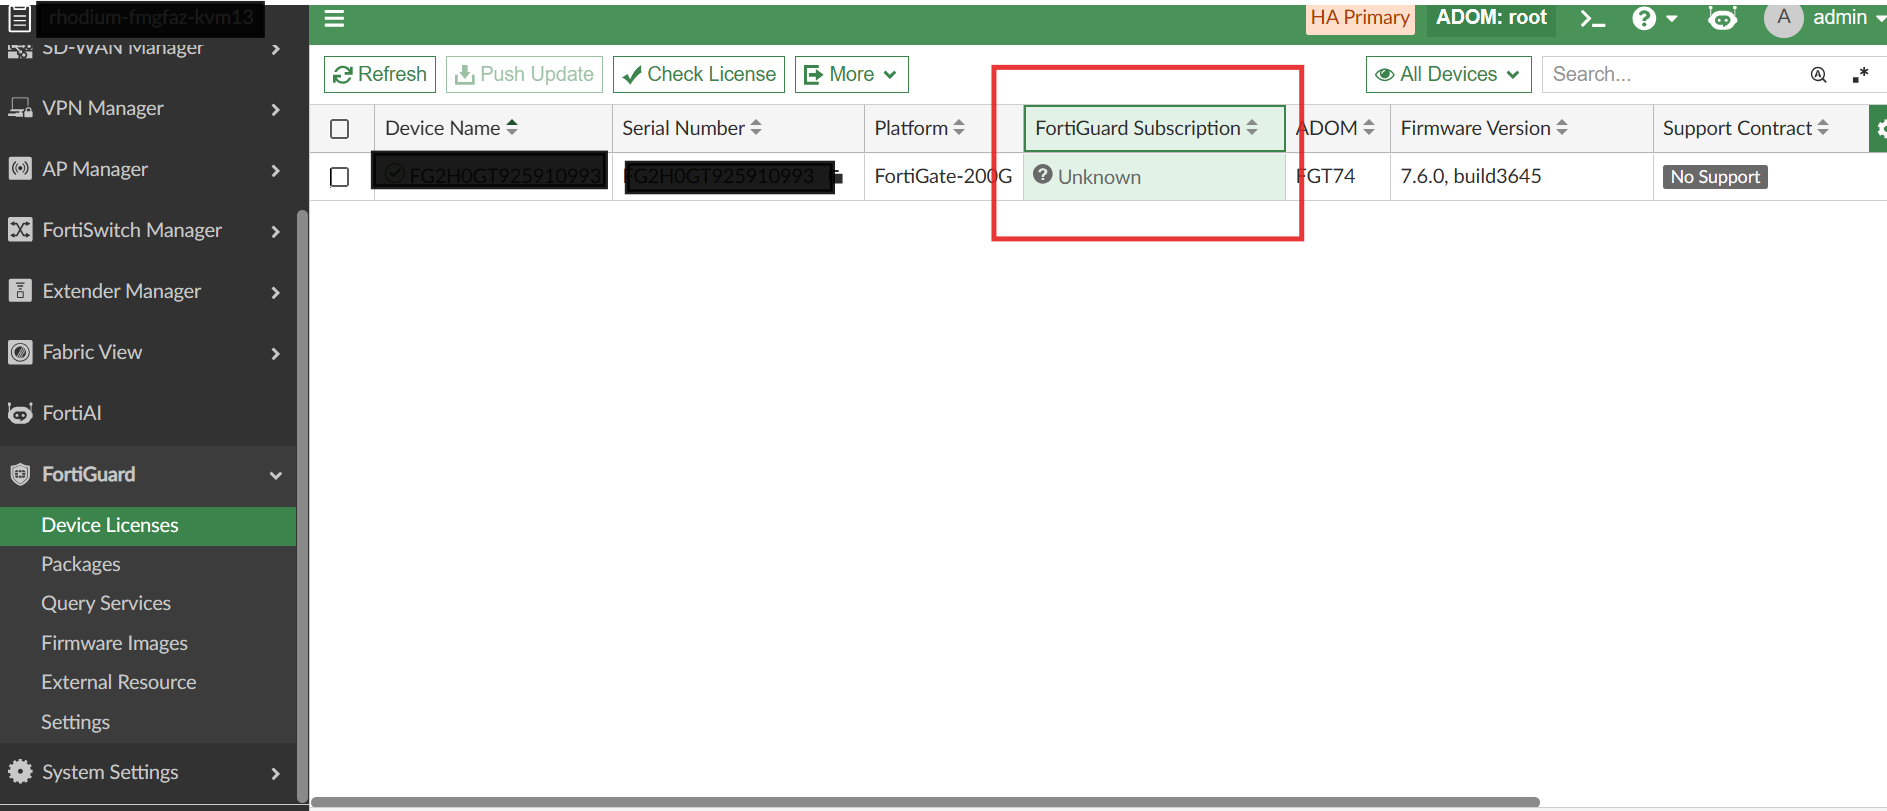1887x811 pixels.
Task: Open column settings gear icon
Action: pyautogui.click(x=1879, y=128)
